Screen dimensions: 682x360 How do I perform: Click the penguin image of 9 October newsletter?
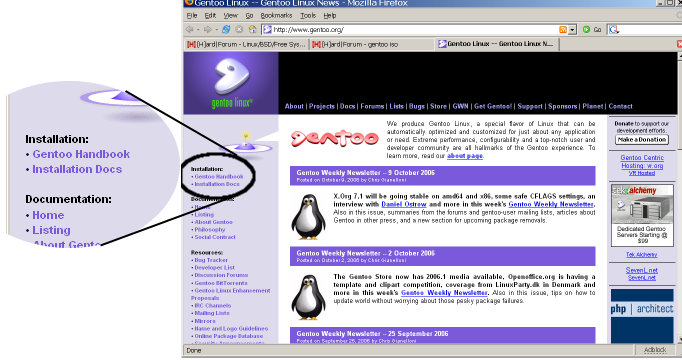[x=308, y=216]
